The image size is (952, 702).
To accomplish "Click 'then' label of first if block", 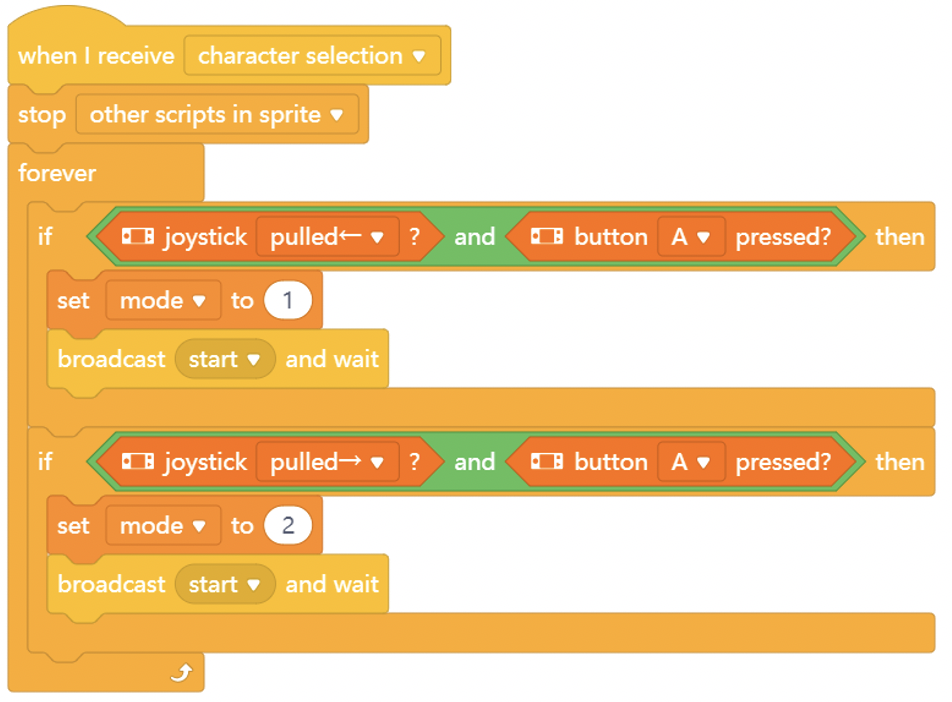I will click(900, 237).
